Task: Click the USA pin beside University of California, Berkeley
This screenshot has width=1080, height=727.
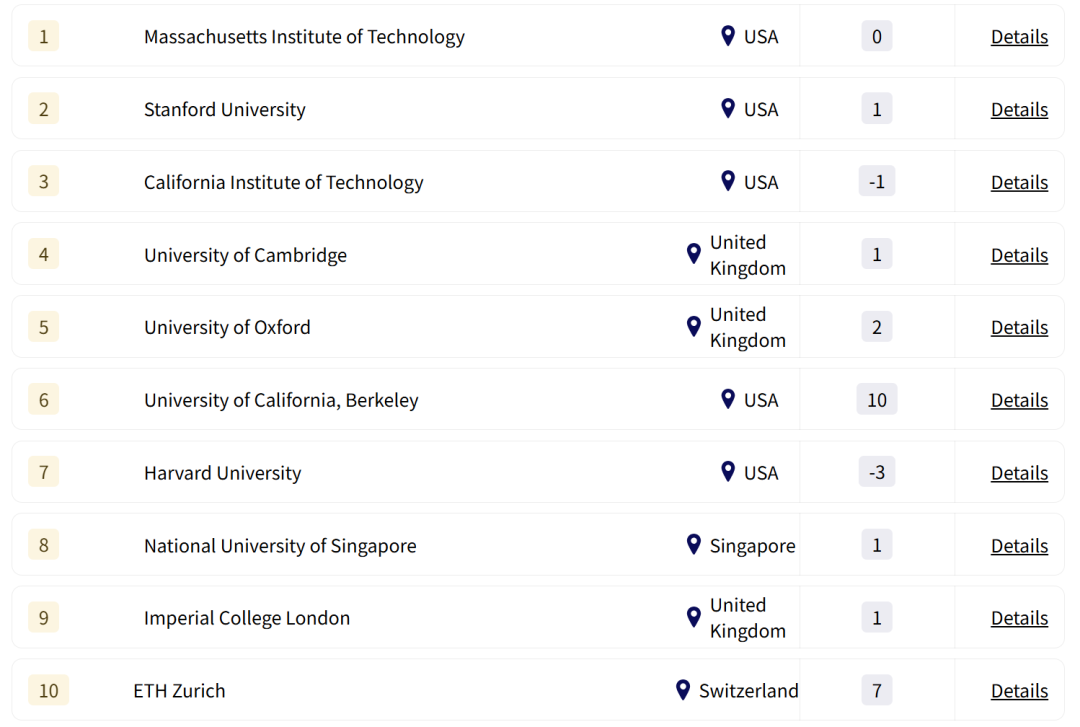Action: coord(728,399)
